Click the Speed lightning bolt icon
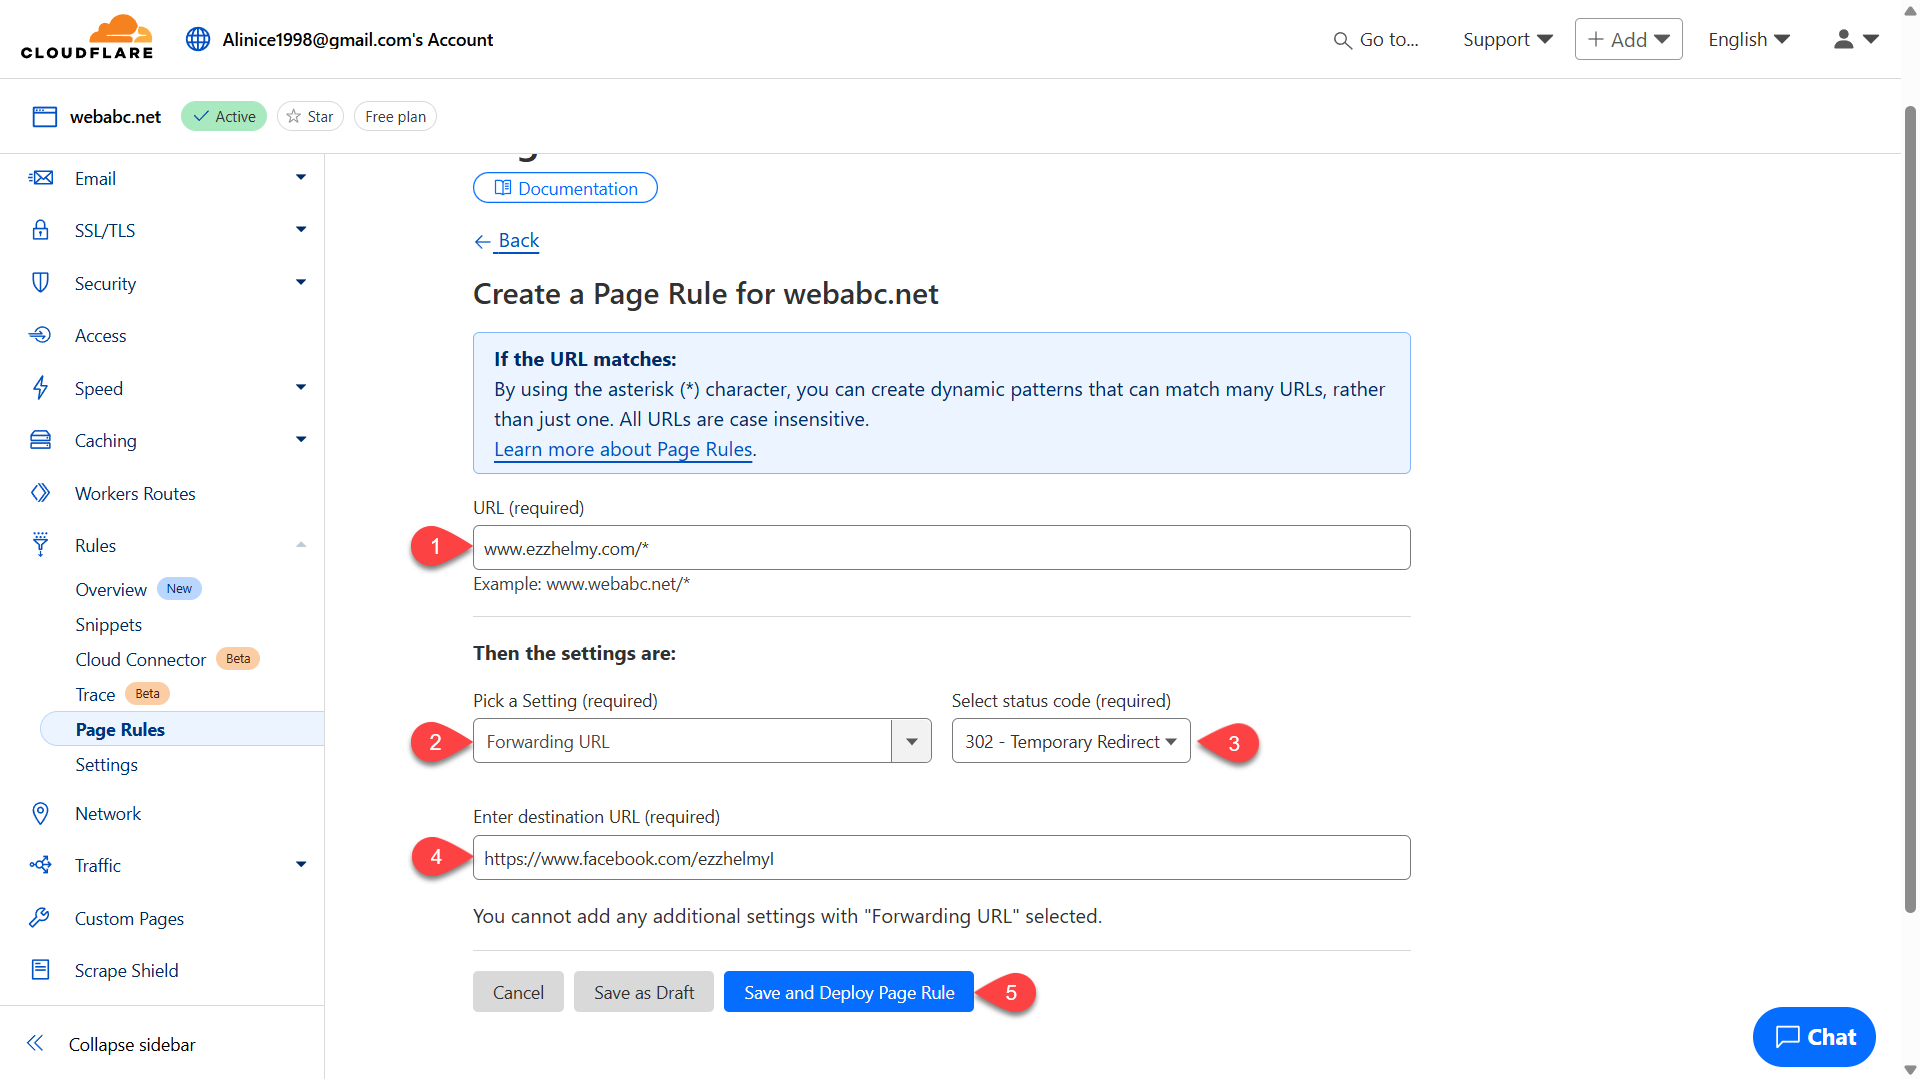Screen dimensions: 1920x1079 41,388
